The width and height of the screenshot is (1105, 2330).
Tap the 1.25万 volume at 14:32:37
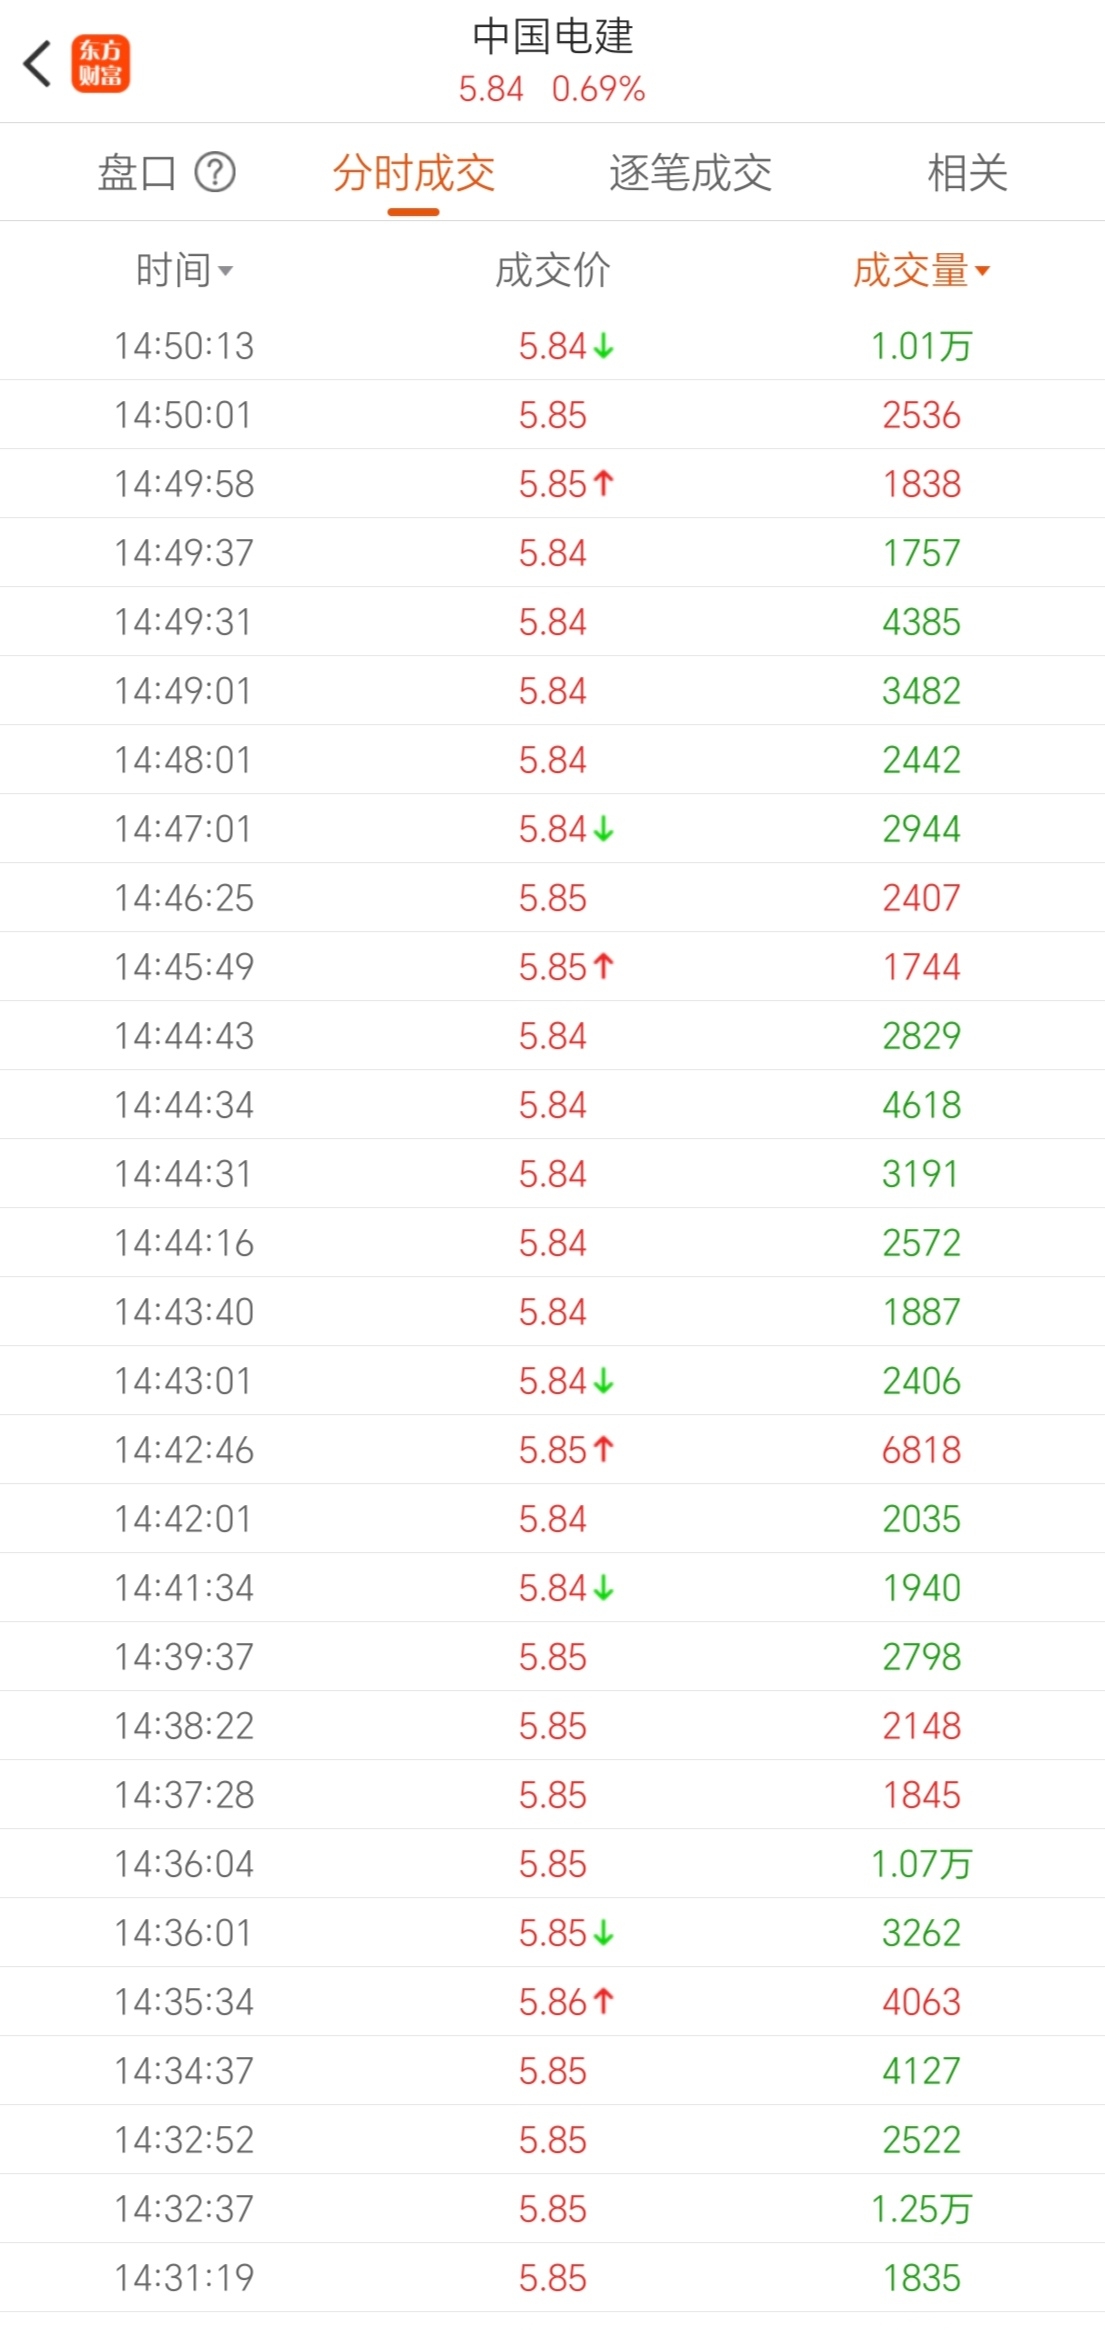(x=921, y=2209)
